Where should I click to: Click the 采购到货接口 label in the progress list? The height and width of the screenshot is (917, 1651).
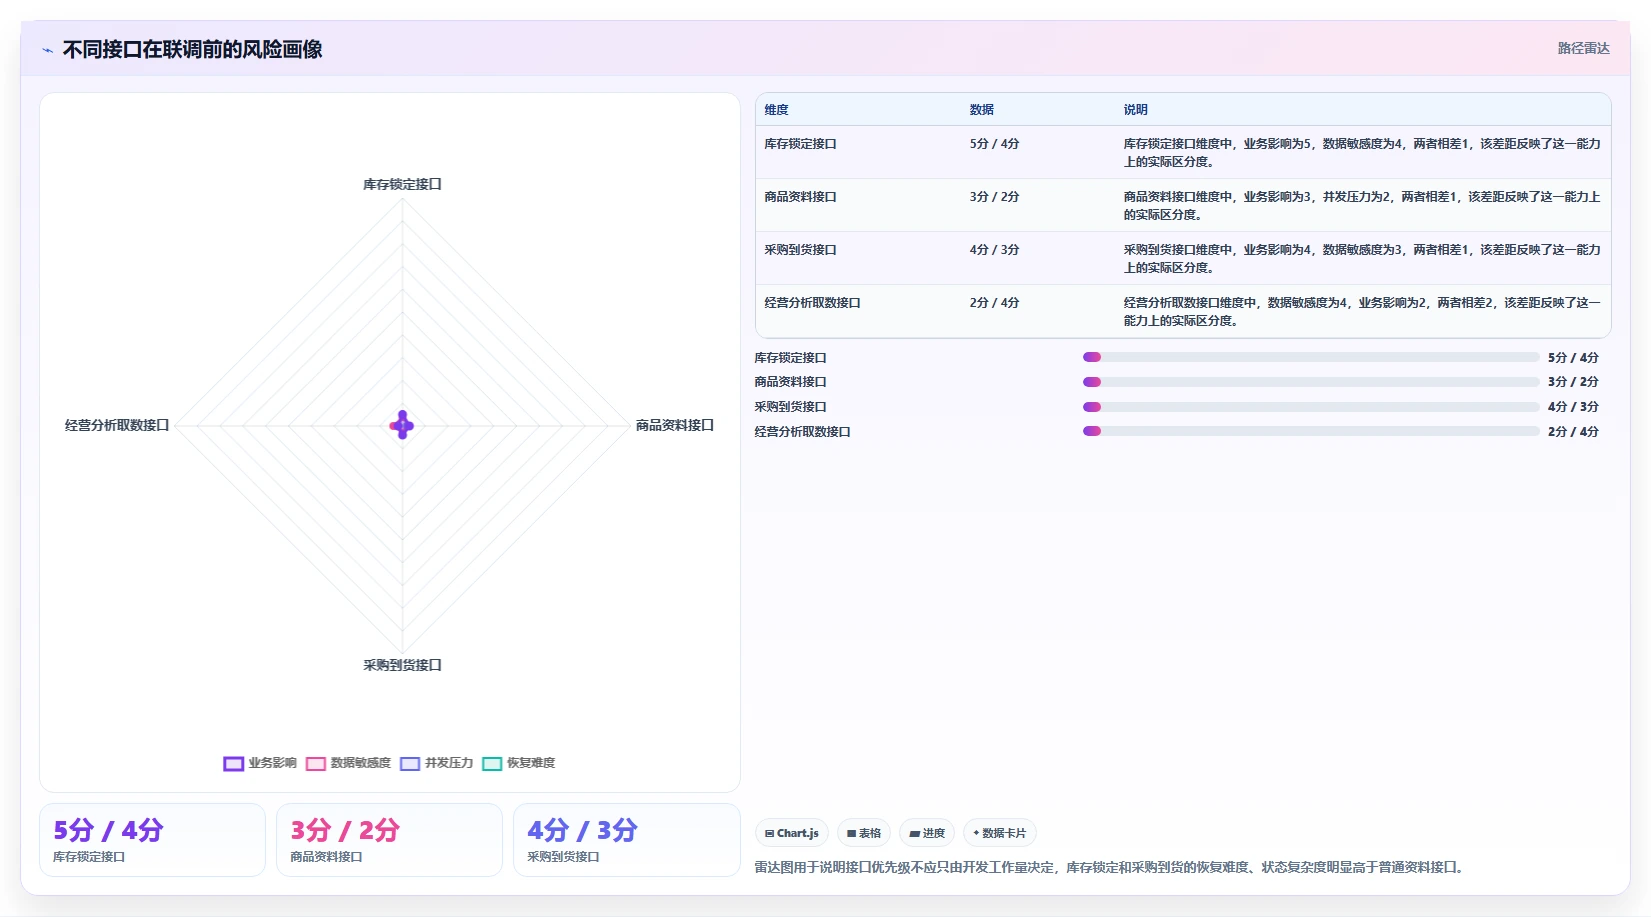click(790, 407)
